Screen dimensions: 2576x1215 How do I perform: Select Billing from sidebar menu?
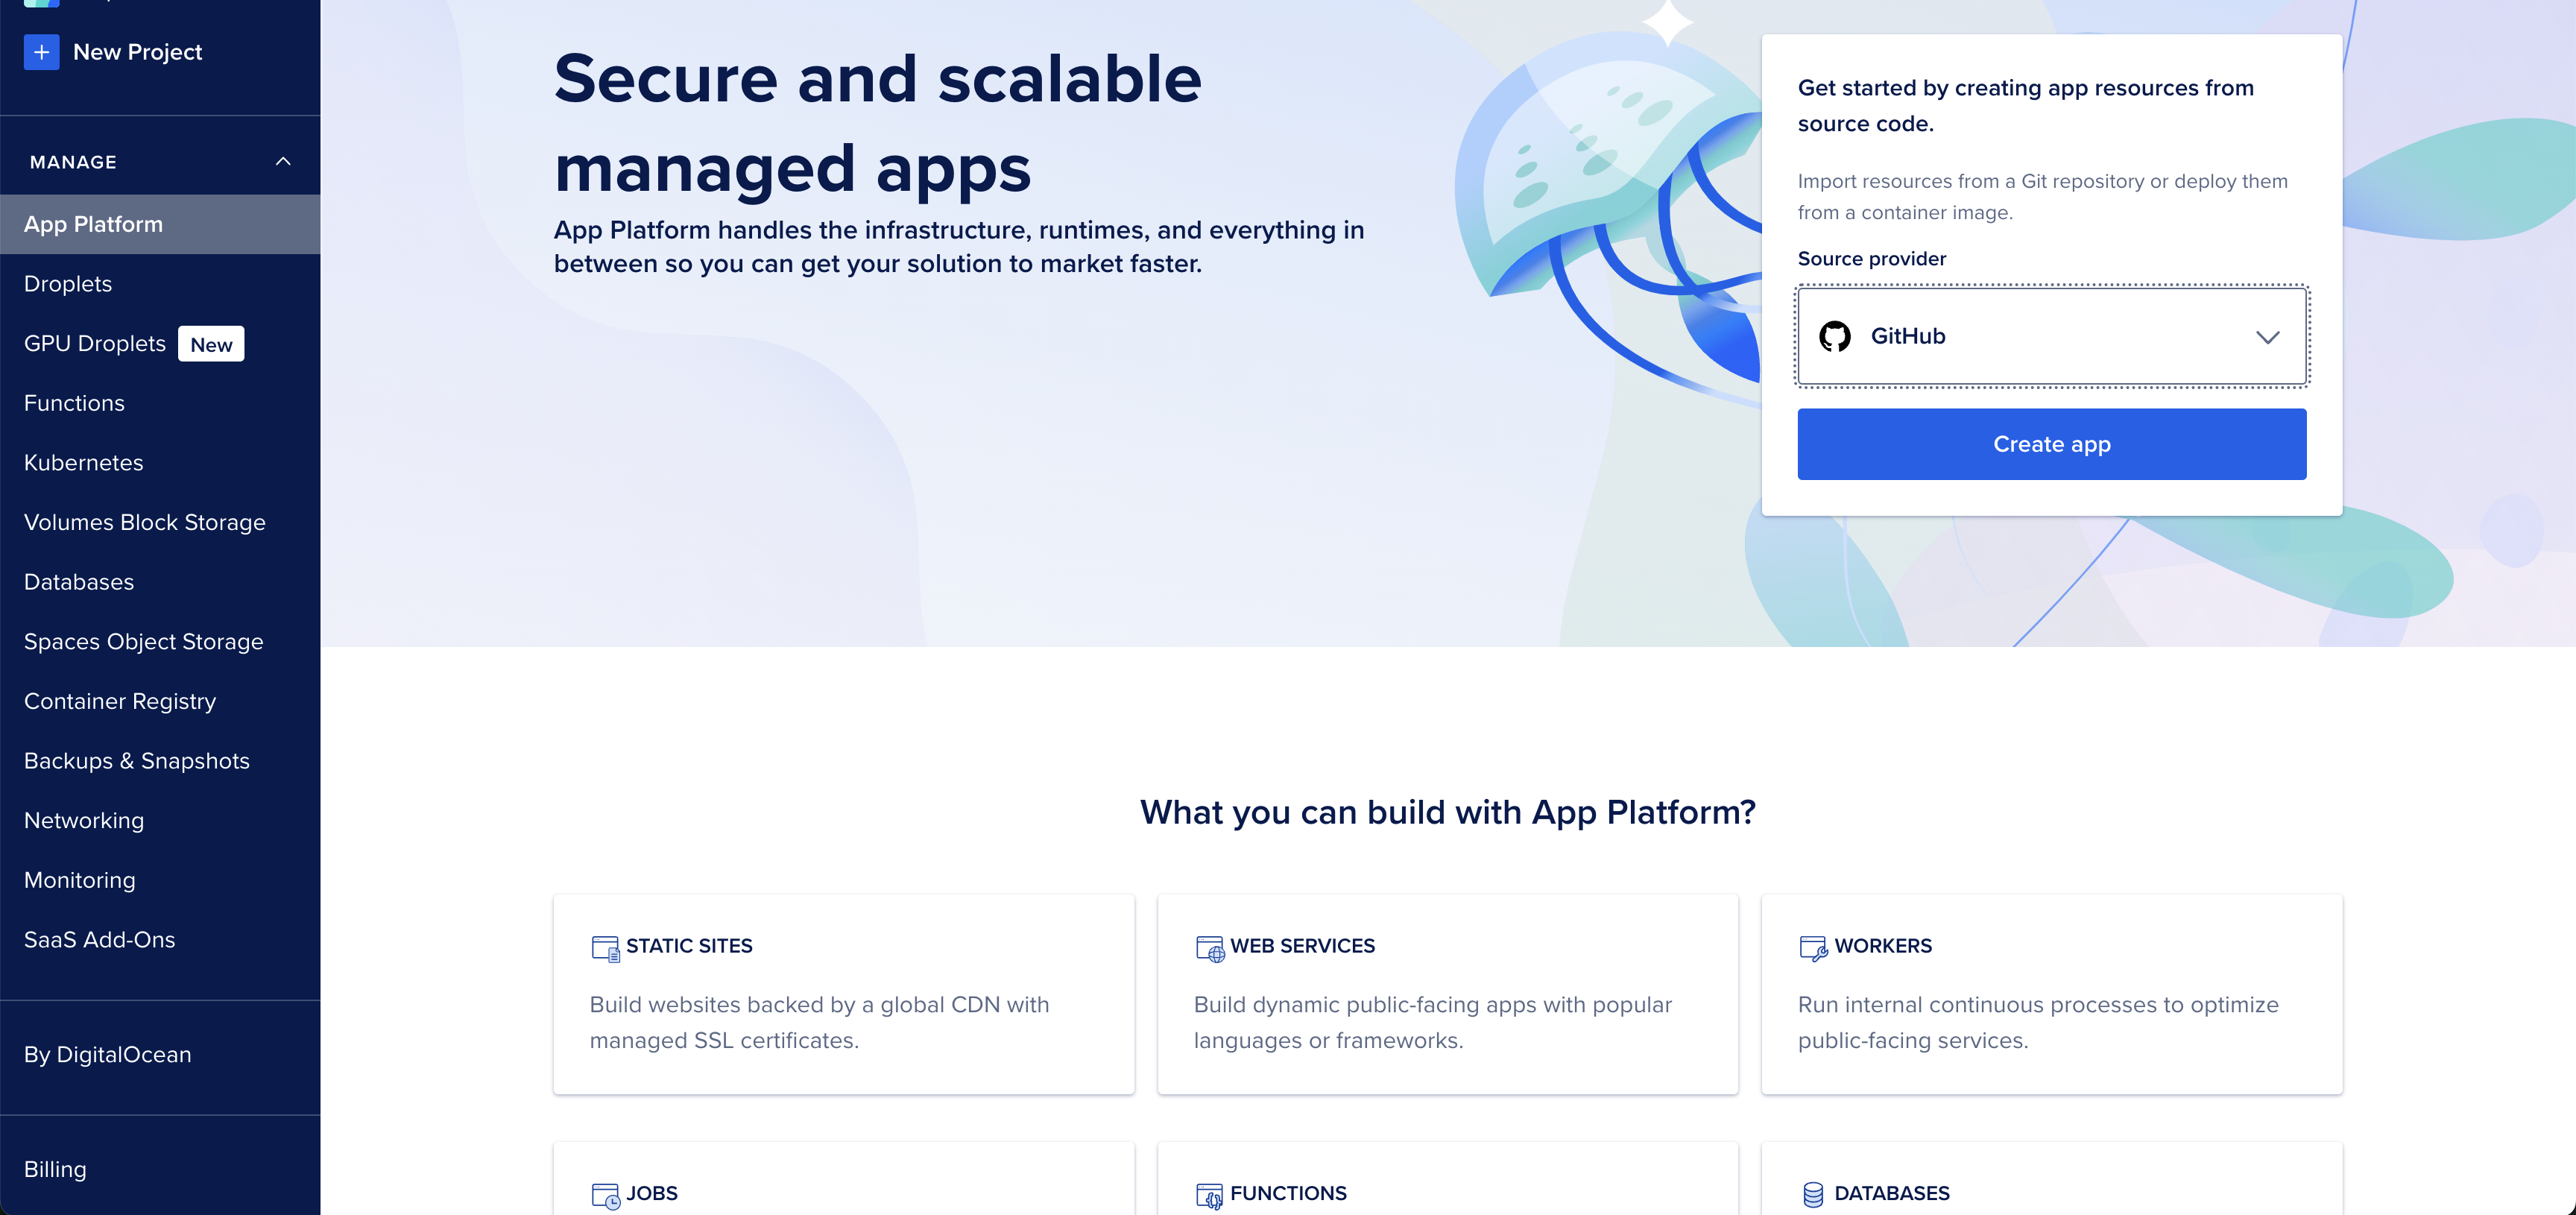click(x=54, y=1167)
